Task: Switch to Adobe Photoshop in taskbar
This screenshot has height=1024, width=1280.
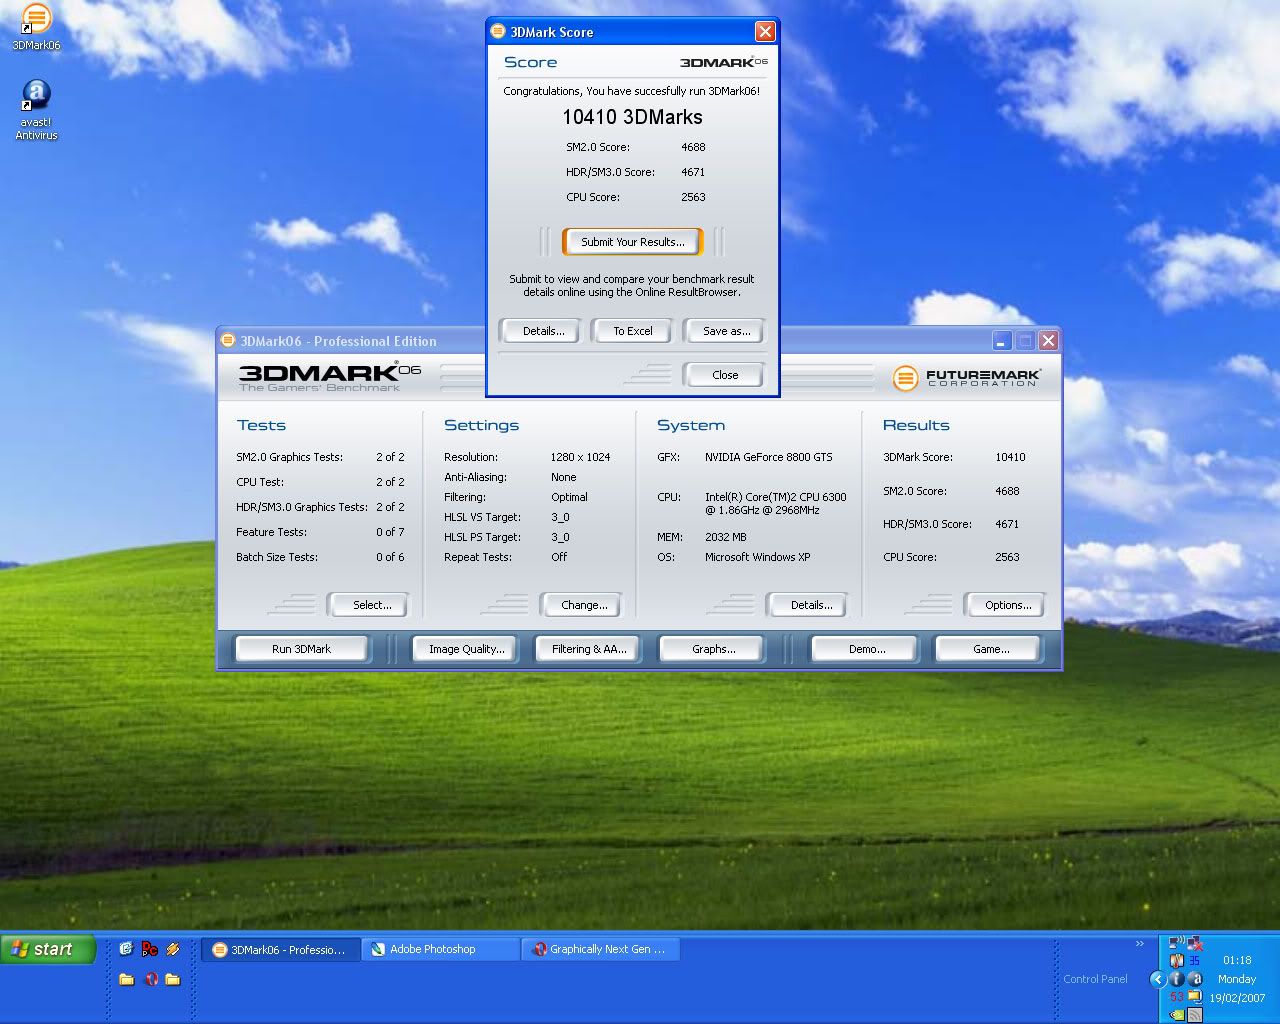Action: [440, 949]
